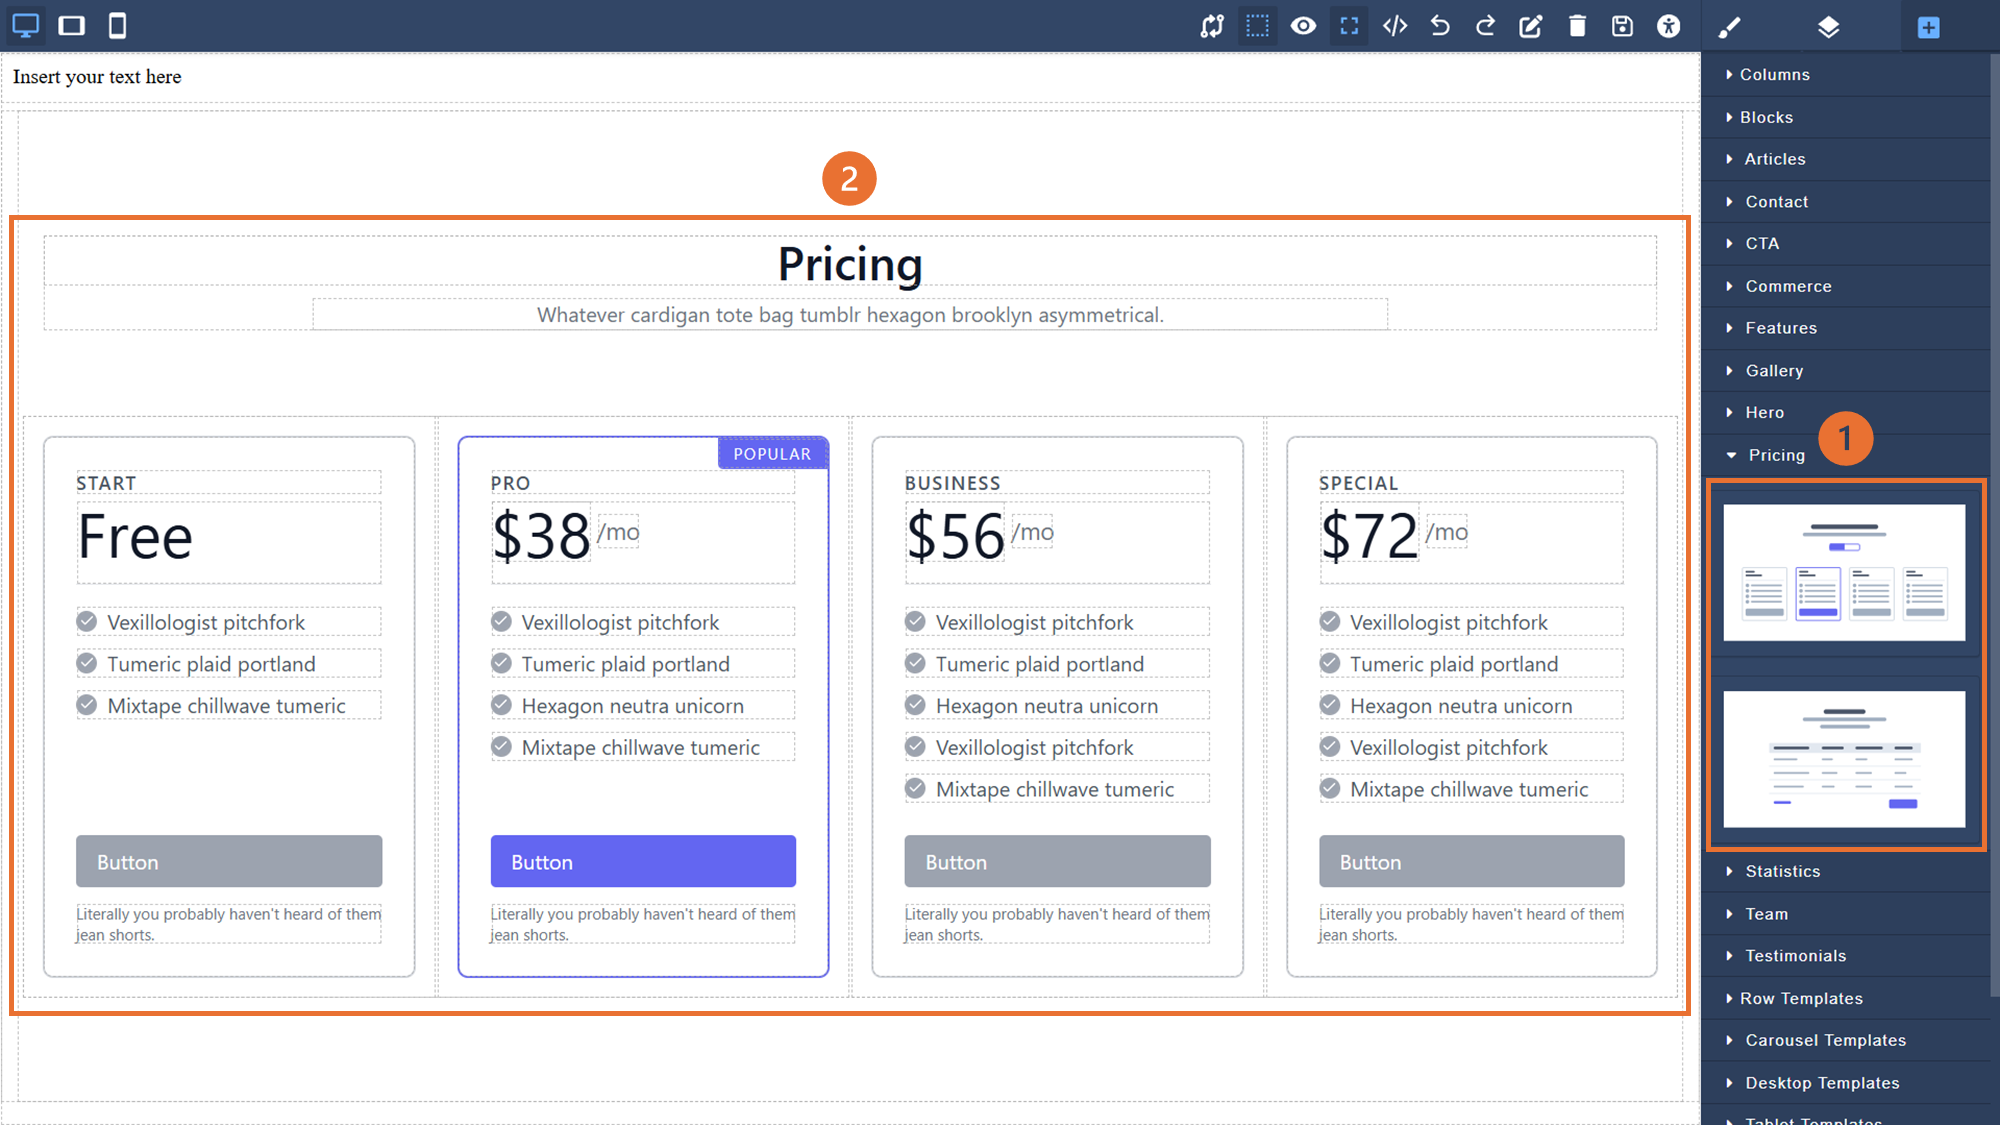Save with the floppy disk icon
The width and height of the screenshot is (2000, 1125).
pyautogui.click(x=1622, y=26)
